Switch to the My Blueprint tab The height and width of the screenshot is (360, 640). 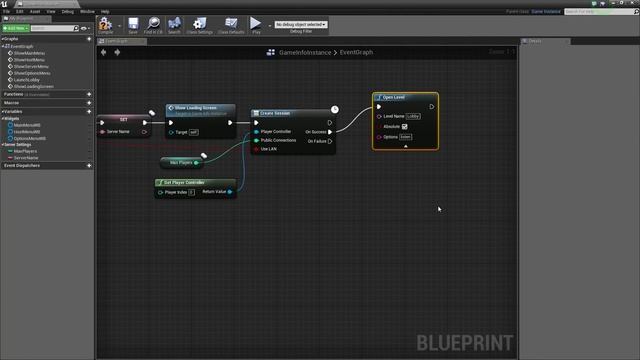pos(26,19)
